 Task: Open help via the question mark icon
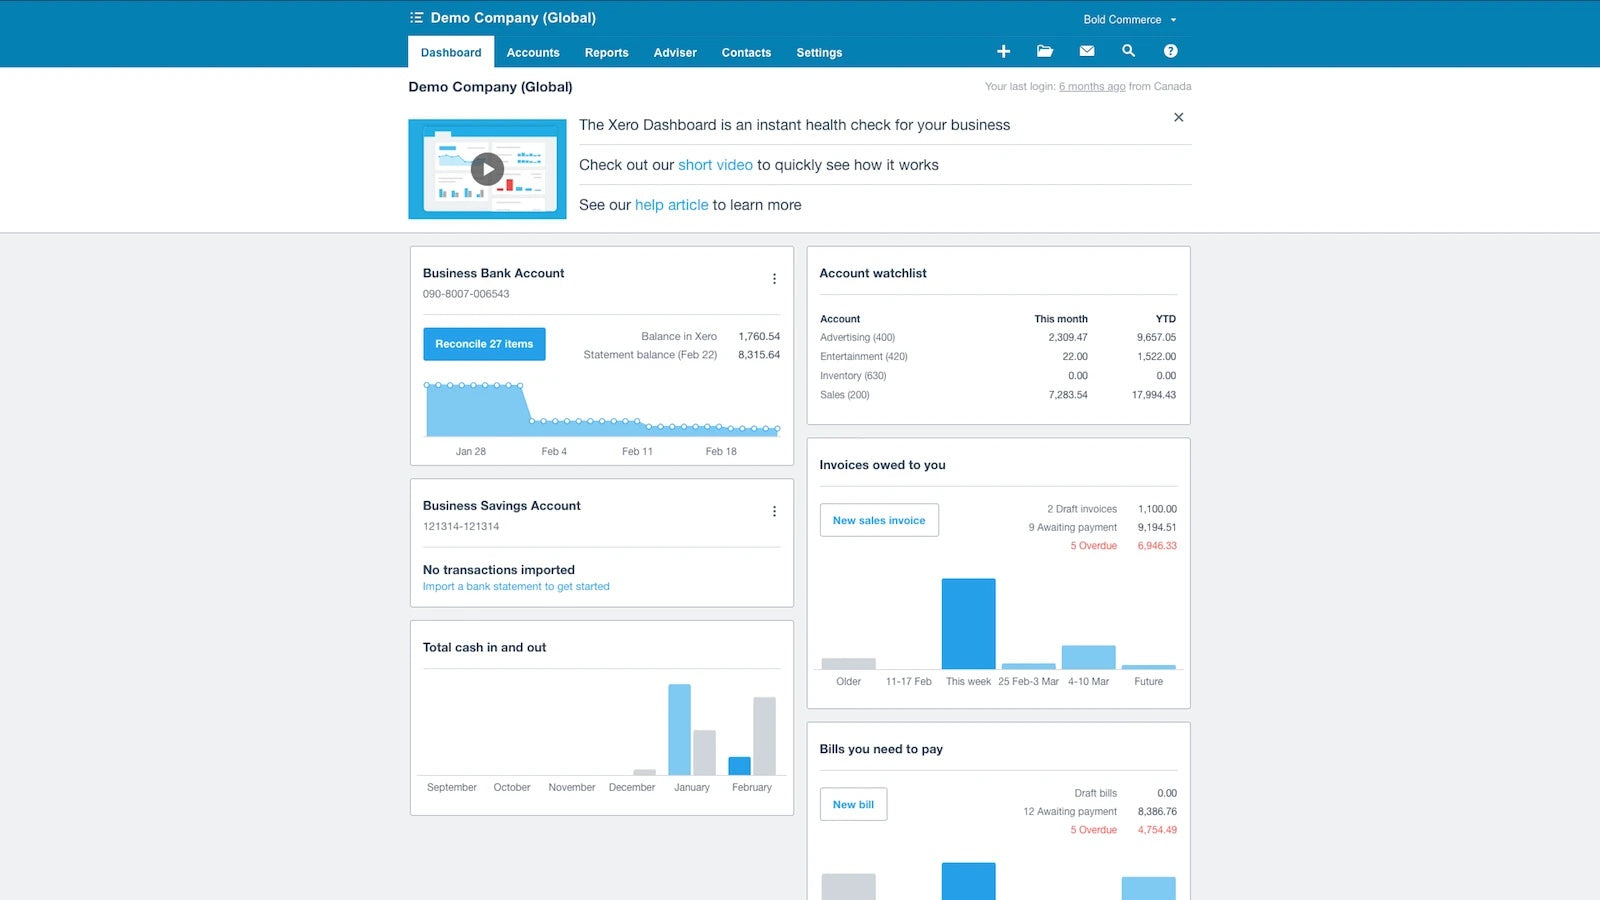[x=1171, y=51]
